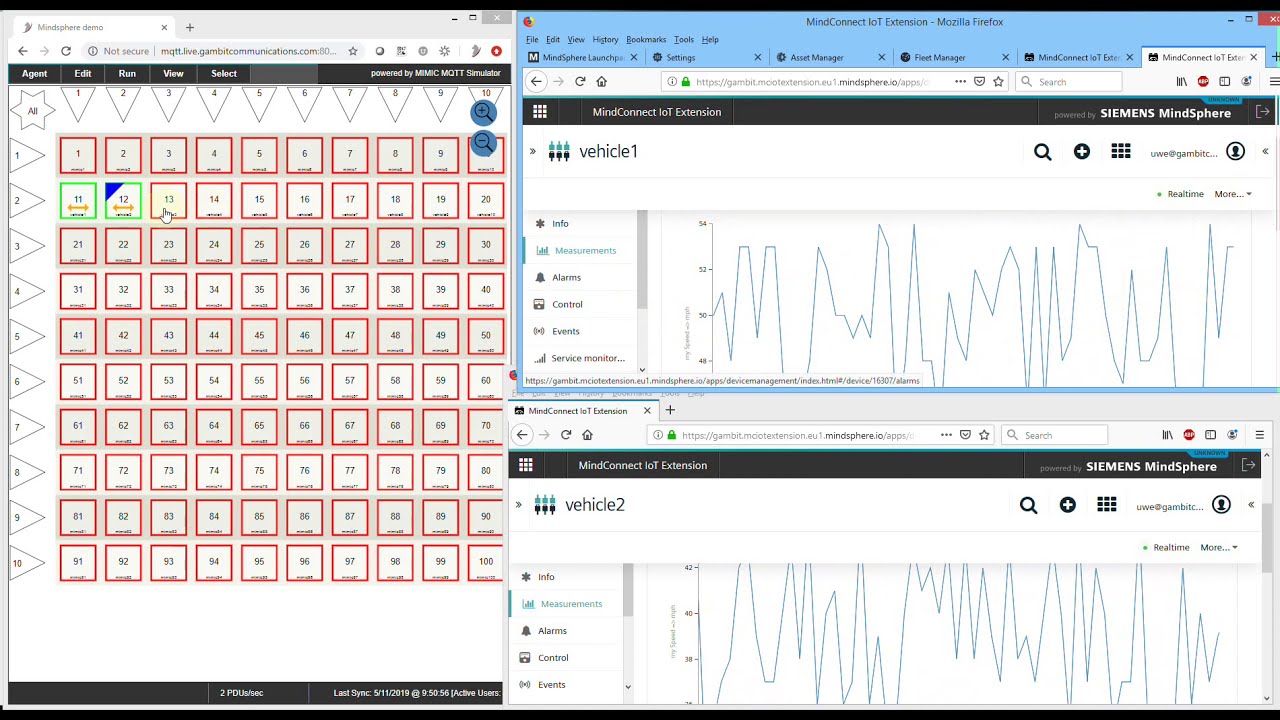Click column 1 triangle header
Screen dimensions: 1280x720
pos(78,104)
